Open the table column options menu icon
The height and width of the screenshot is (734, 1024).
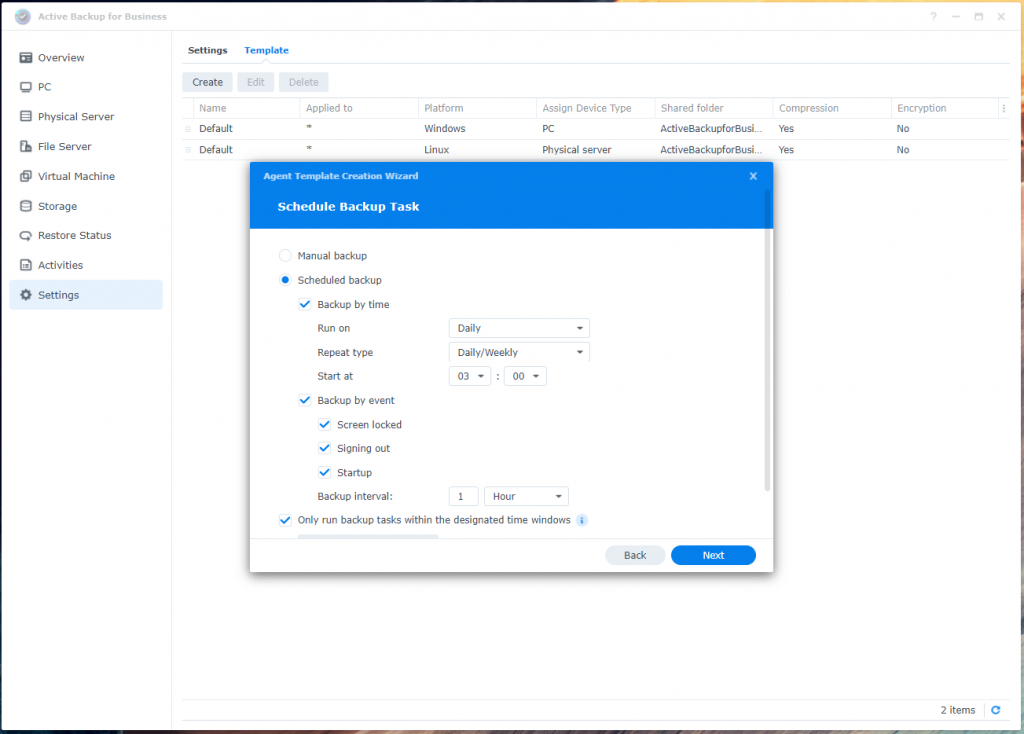pos(1004,108)
